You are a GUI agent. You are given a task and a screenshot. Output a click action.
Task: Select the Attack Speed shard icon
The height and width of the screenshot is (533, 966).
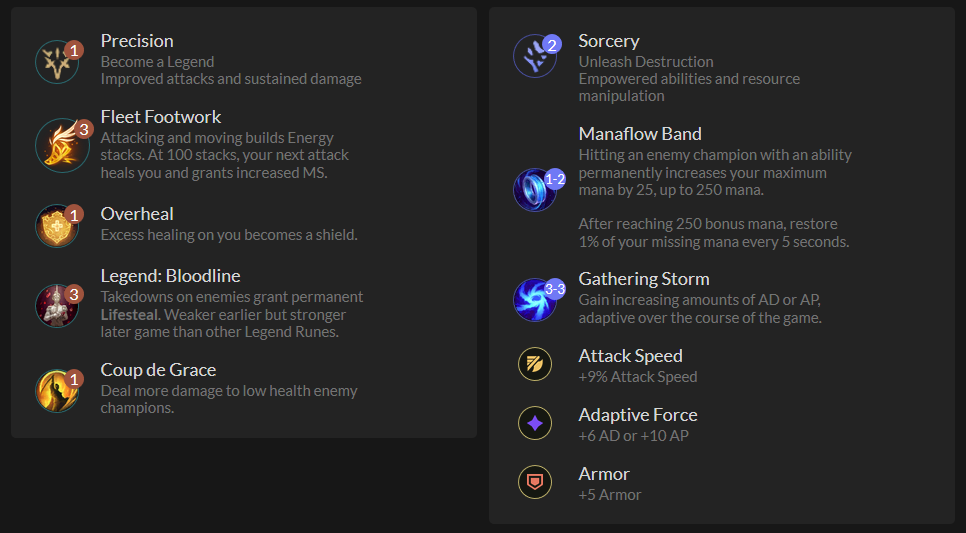[x=535, y=364]
